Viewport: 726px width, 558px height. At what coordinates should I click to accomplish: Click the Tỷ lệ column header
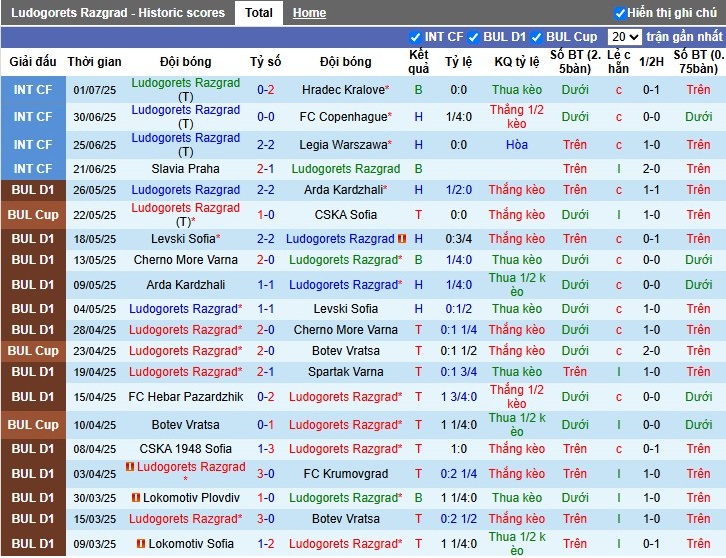point(458,62)
